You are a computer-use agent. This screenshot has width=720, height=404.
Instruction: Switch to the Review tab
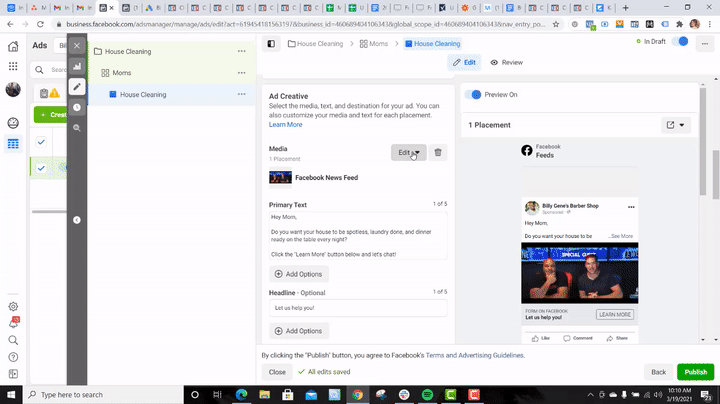(x=506, y=62)
